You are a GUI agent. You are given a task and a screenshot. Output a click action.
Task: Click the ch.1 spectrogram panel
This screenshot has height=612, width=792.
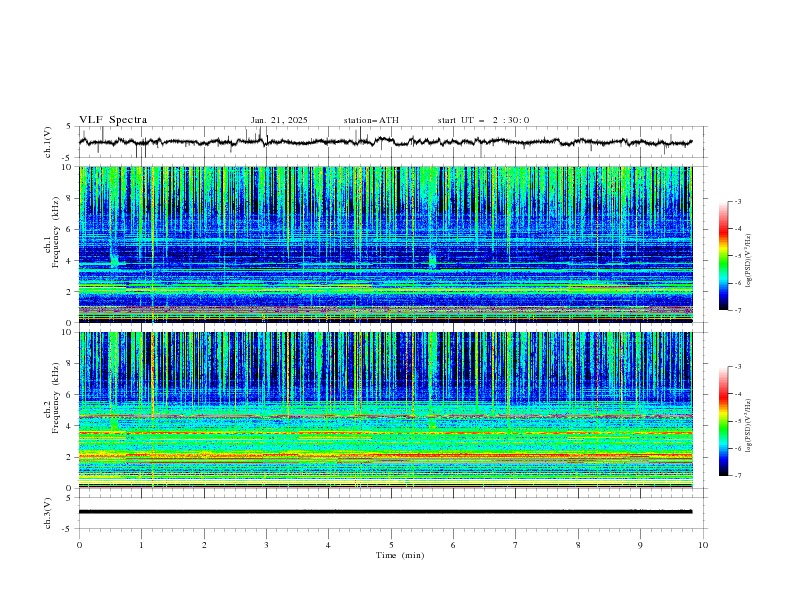386,244
